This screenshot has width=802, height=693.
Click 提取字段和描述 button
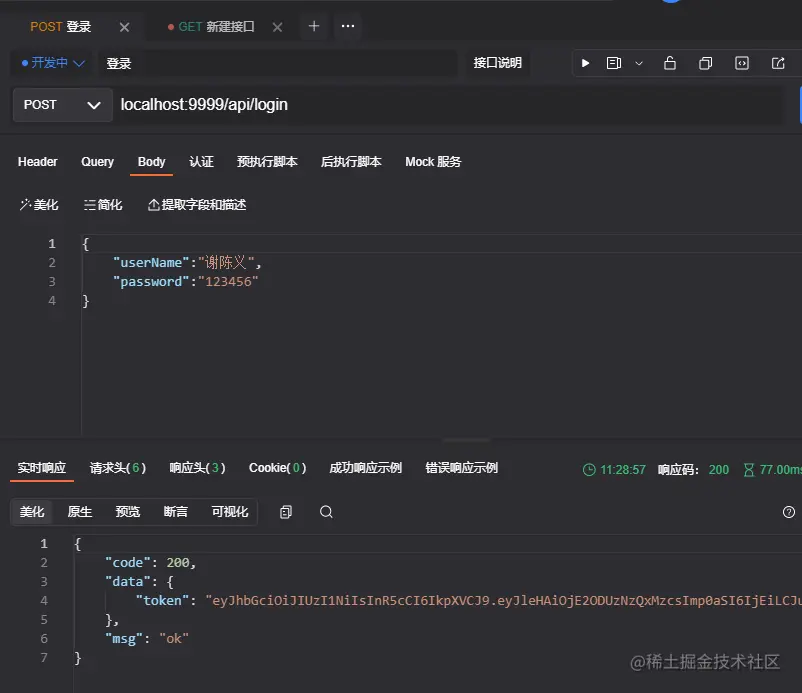(x=197, y=205)
